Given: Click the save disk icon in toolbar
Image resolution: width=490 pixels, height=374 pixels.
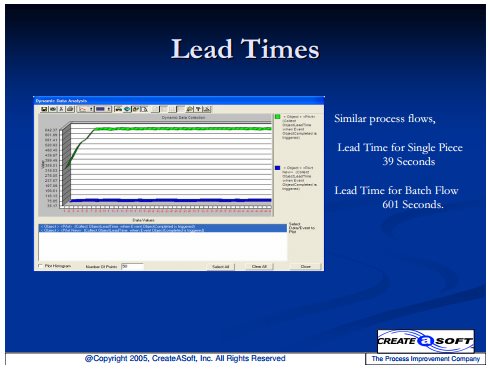Looking at the screenshot, I should click(44, 109).
